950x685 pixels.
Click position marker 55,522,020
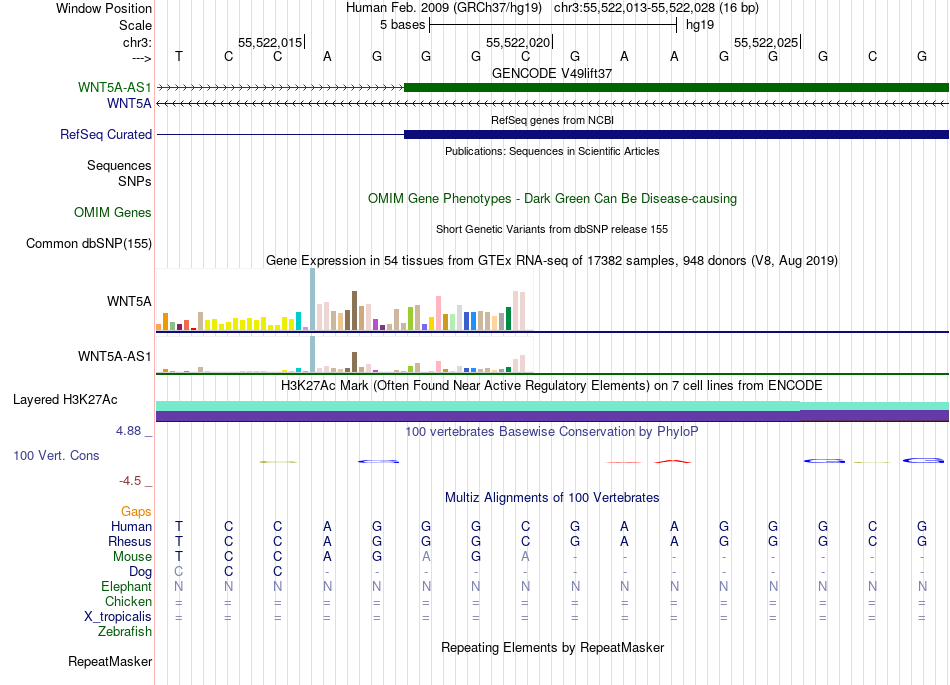(518, 42)
